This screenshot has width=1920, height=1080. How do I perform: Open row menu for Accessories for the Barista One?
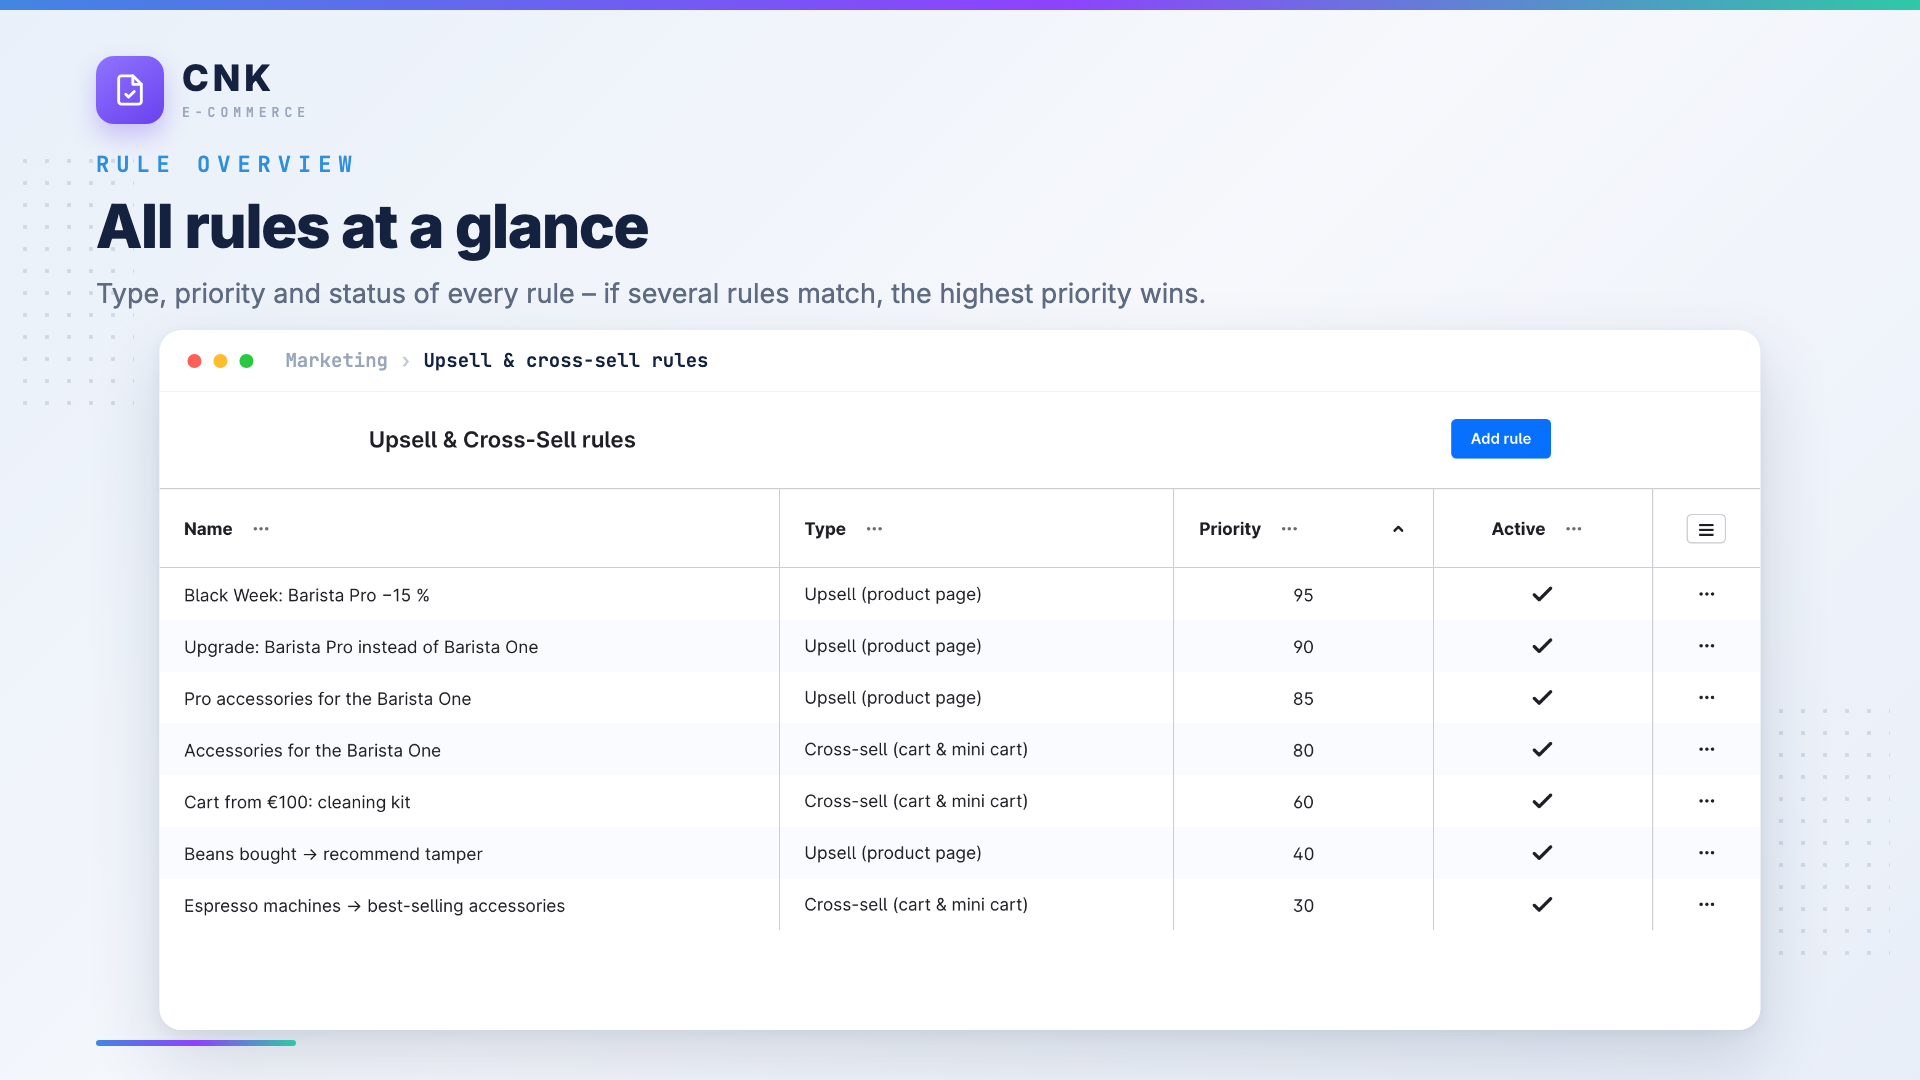(1707, 750)
